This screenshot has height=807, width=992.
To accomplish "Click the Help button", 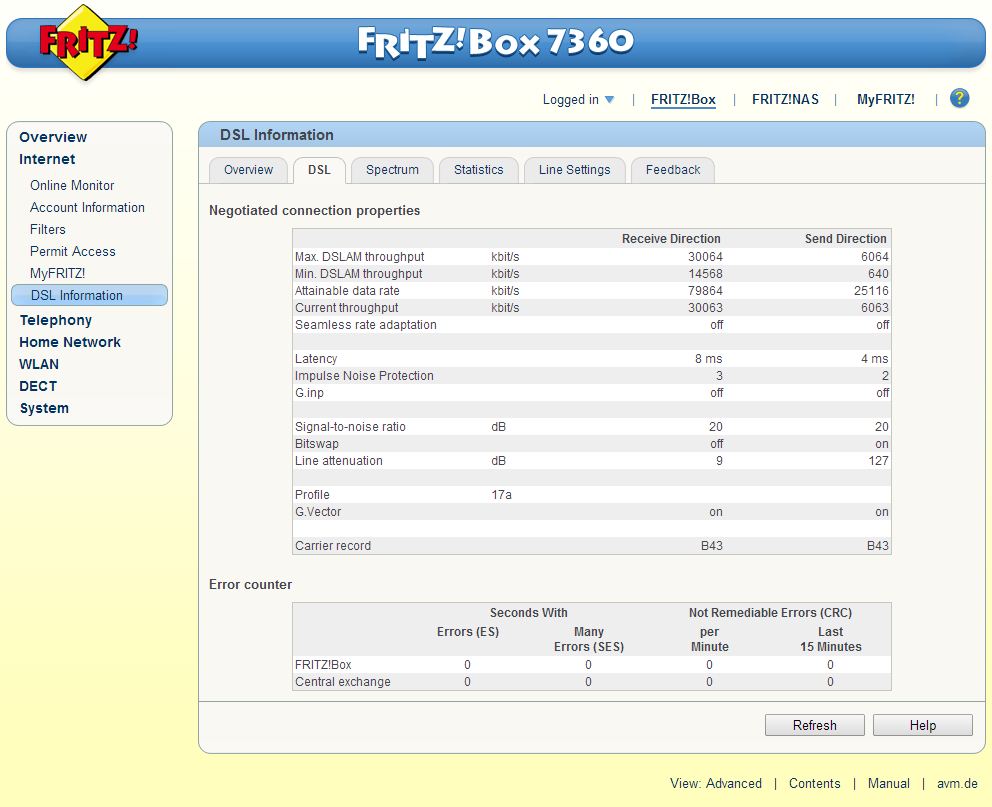I will 922,725.
